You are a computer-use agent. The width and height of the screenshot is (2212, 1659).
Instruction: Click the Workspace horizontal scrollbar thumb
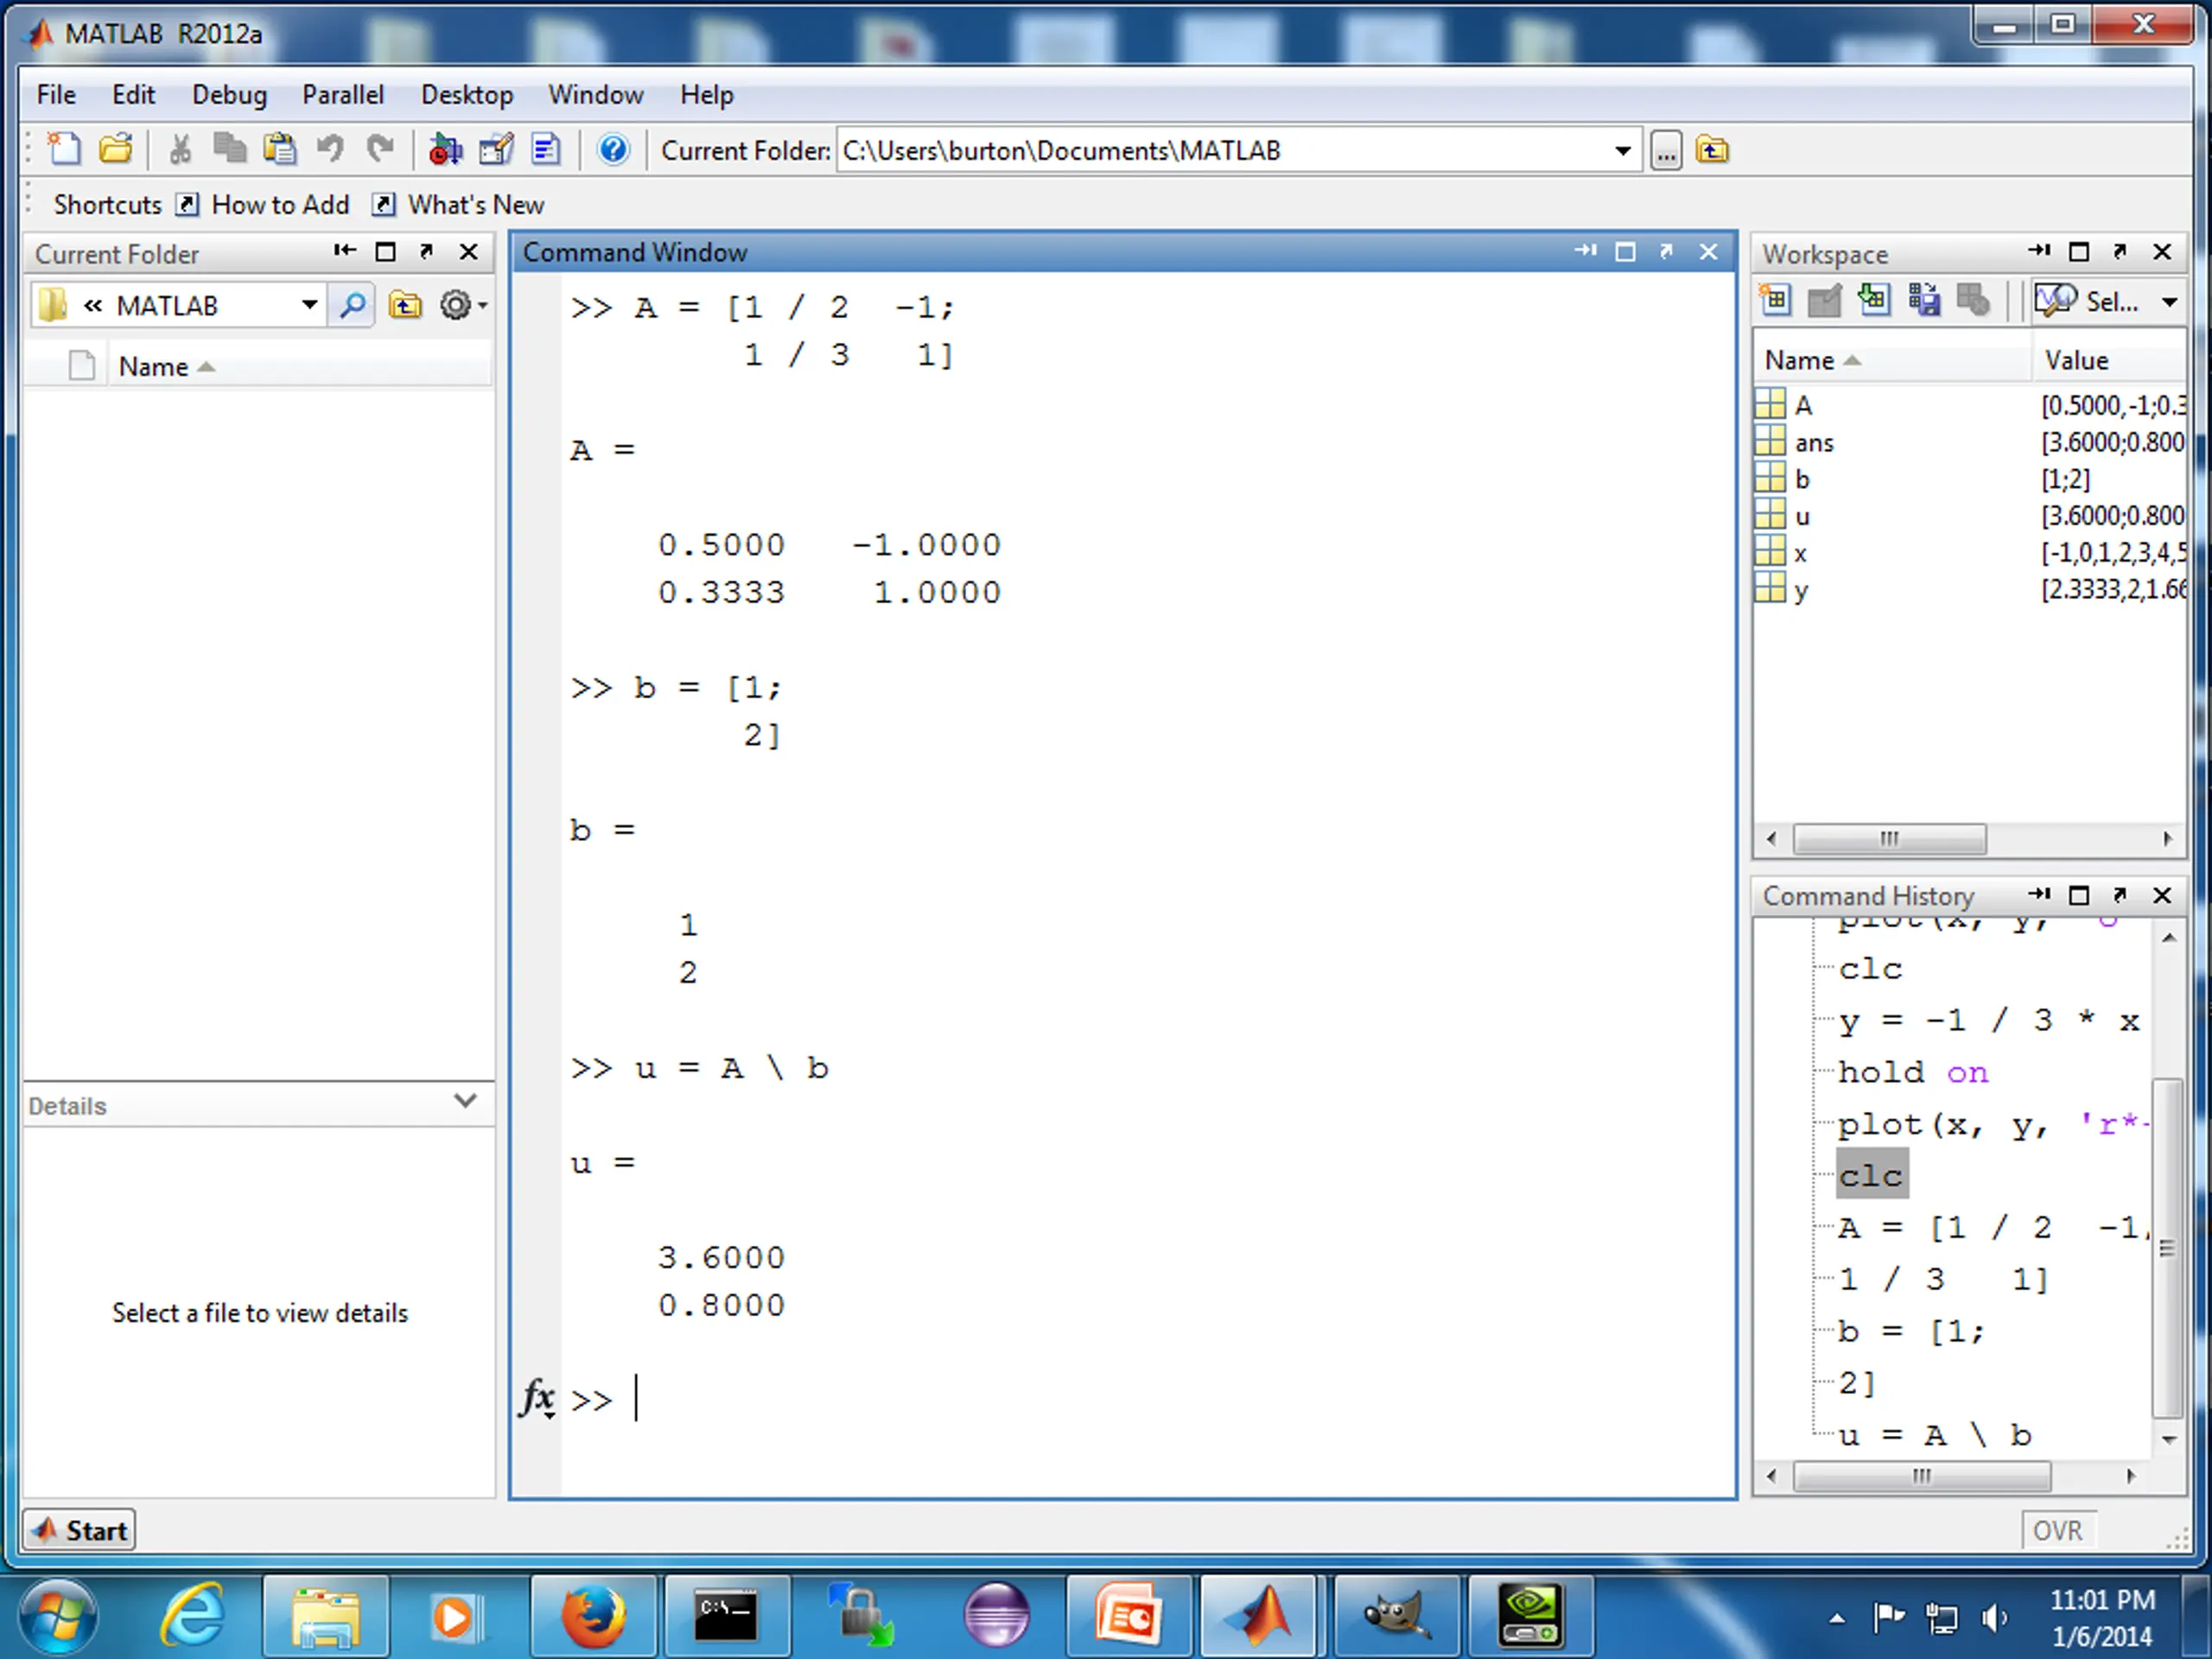[x=1889, y=839]
